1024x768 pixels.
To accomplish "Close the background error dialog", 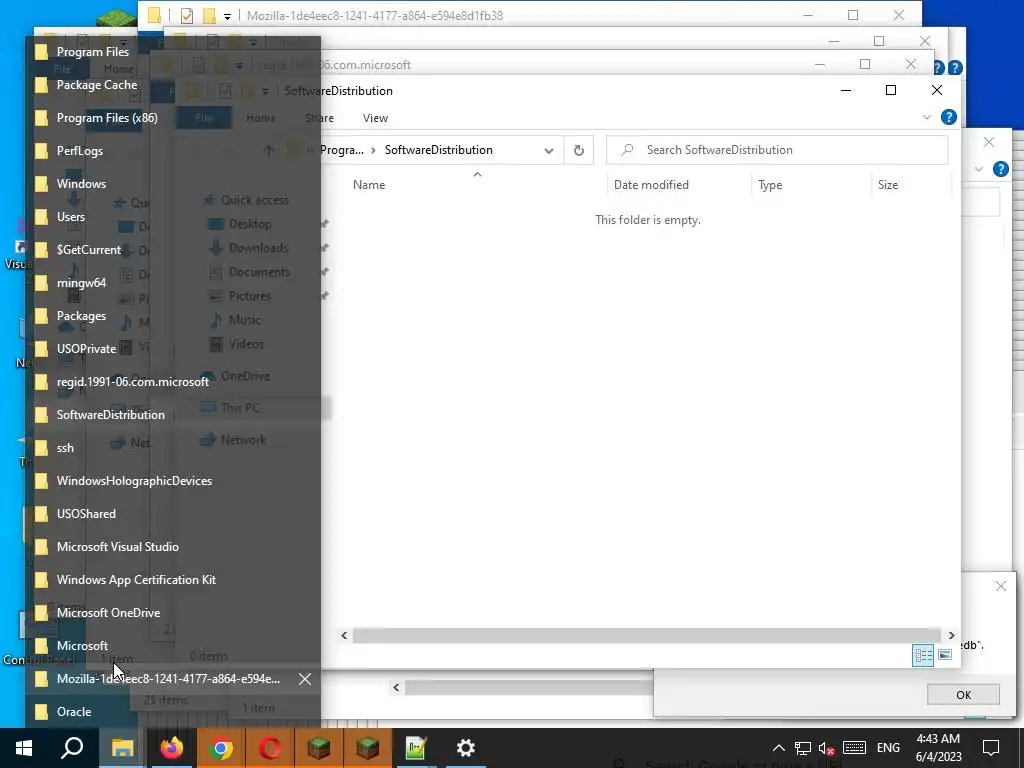I will [x=1000, y=586].
